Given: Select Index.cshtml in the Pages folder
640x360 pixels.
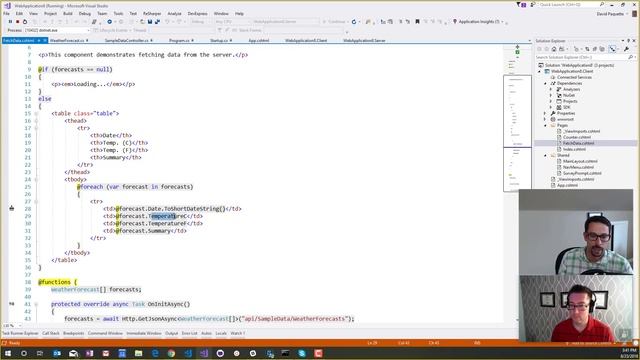Looking at the screenshot, I should click(574, 149).
